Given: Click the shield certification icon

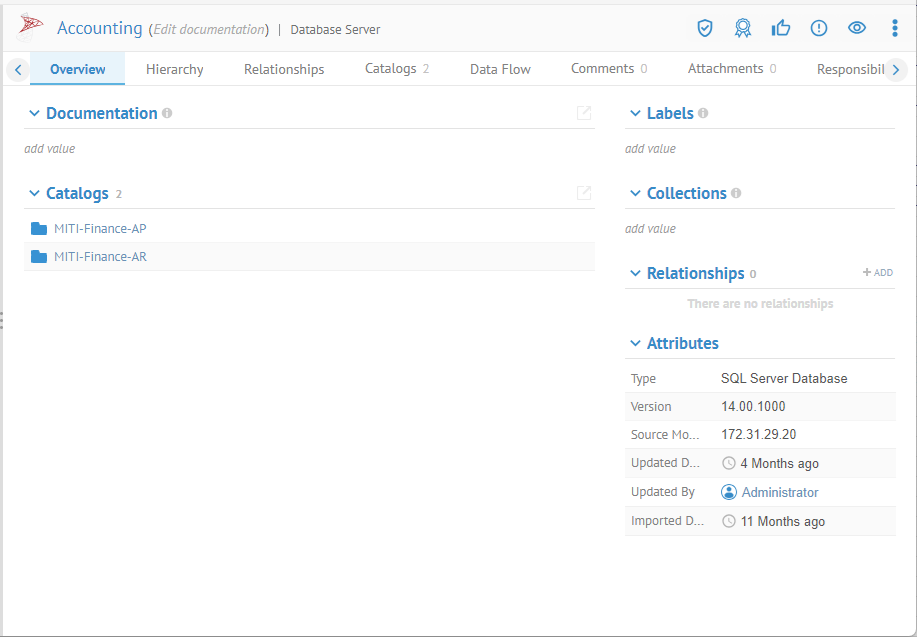Looking at the screenshot, I should [x=705, y=28].
